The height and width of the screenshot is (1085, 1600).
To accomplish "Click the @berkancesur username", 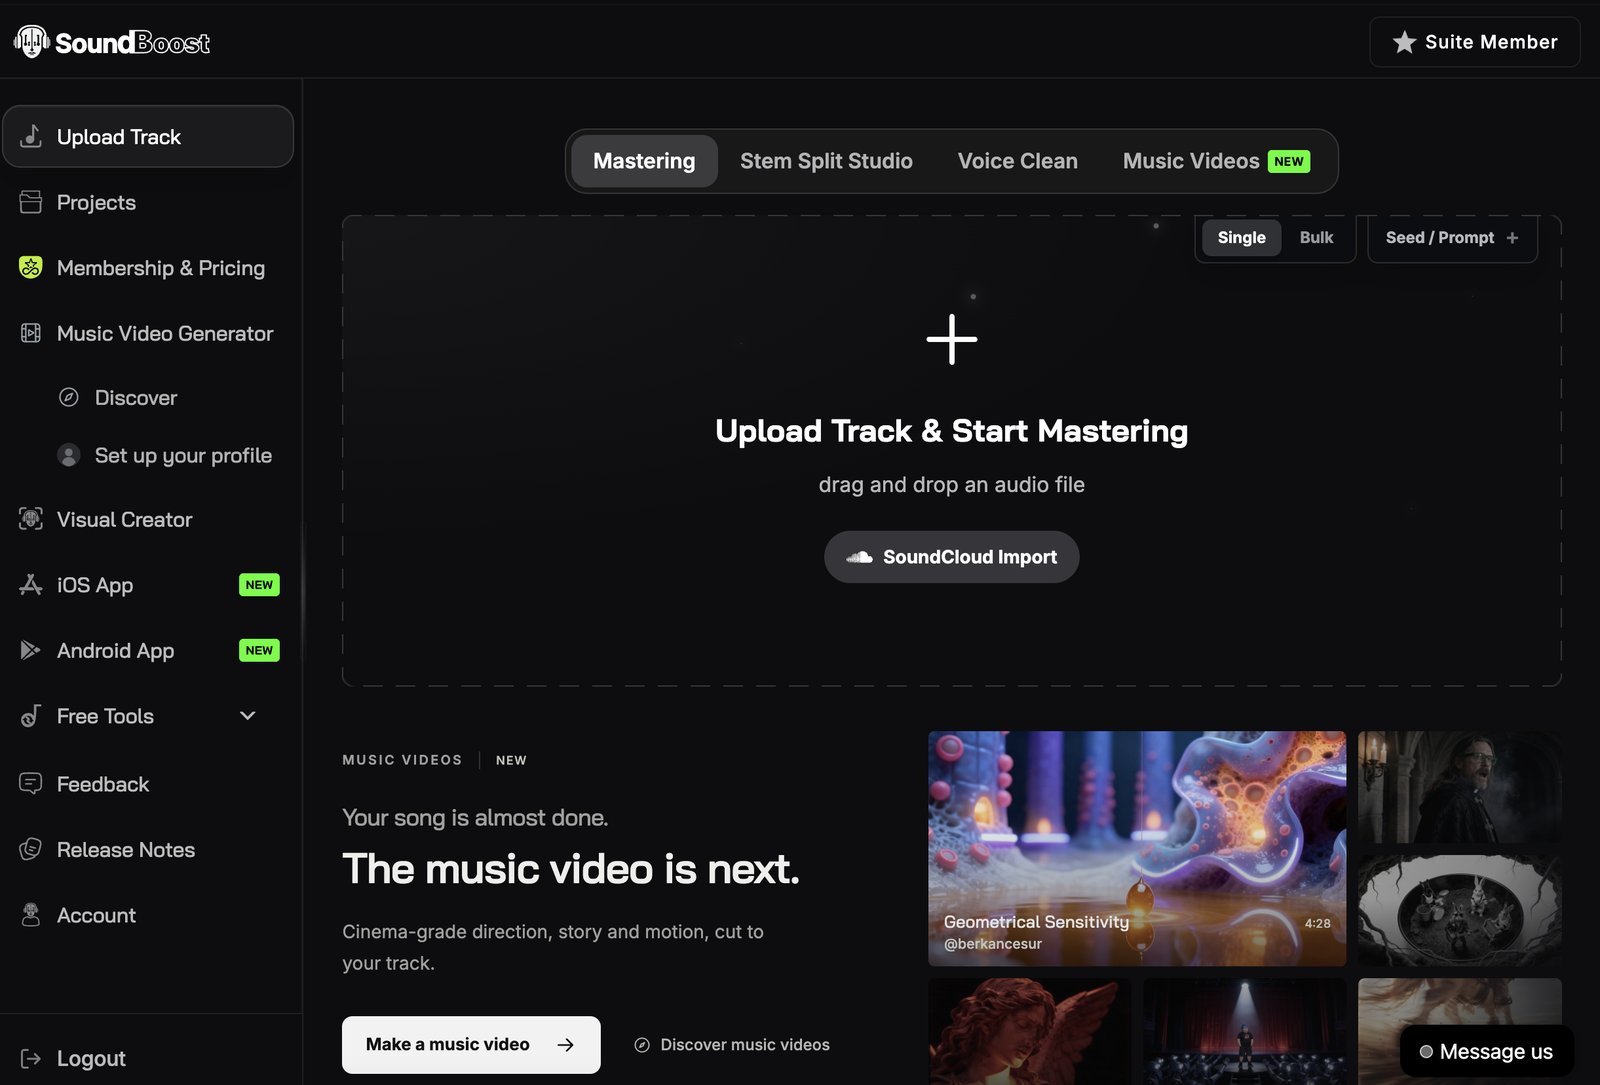I will point(992,944).
